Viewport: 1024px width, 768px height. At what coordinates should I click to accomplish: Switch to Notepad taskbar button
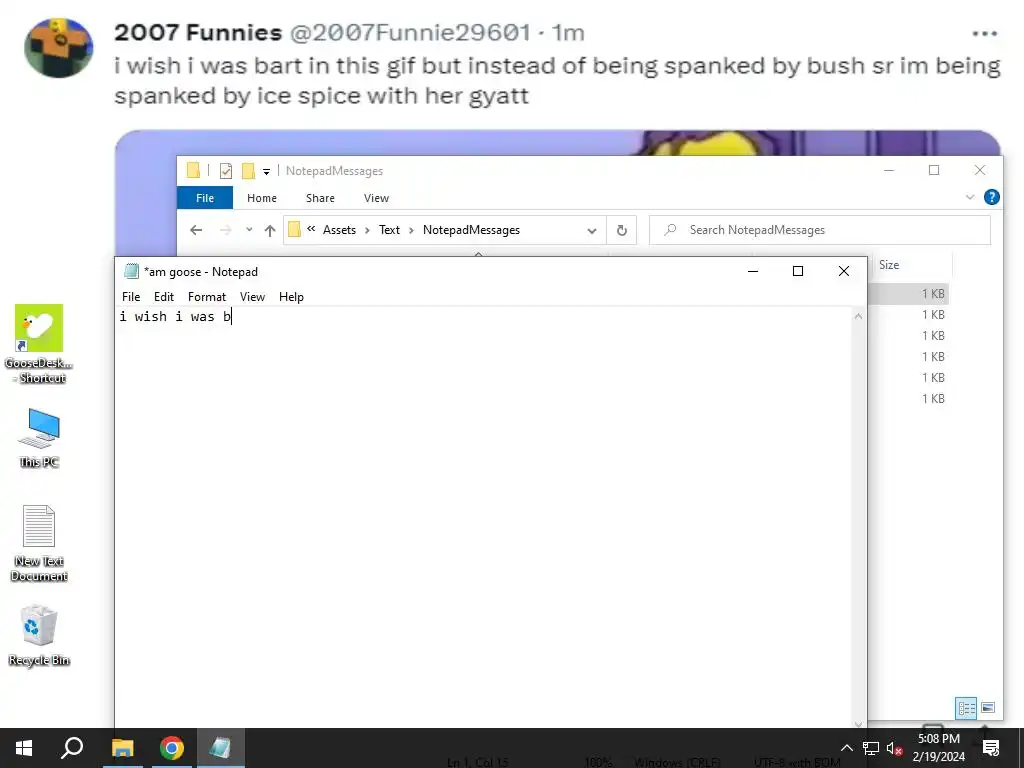(220, 748)
